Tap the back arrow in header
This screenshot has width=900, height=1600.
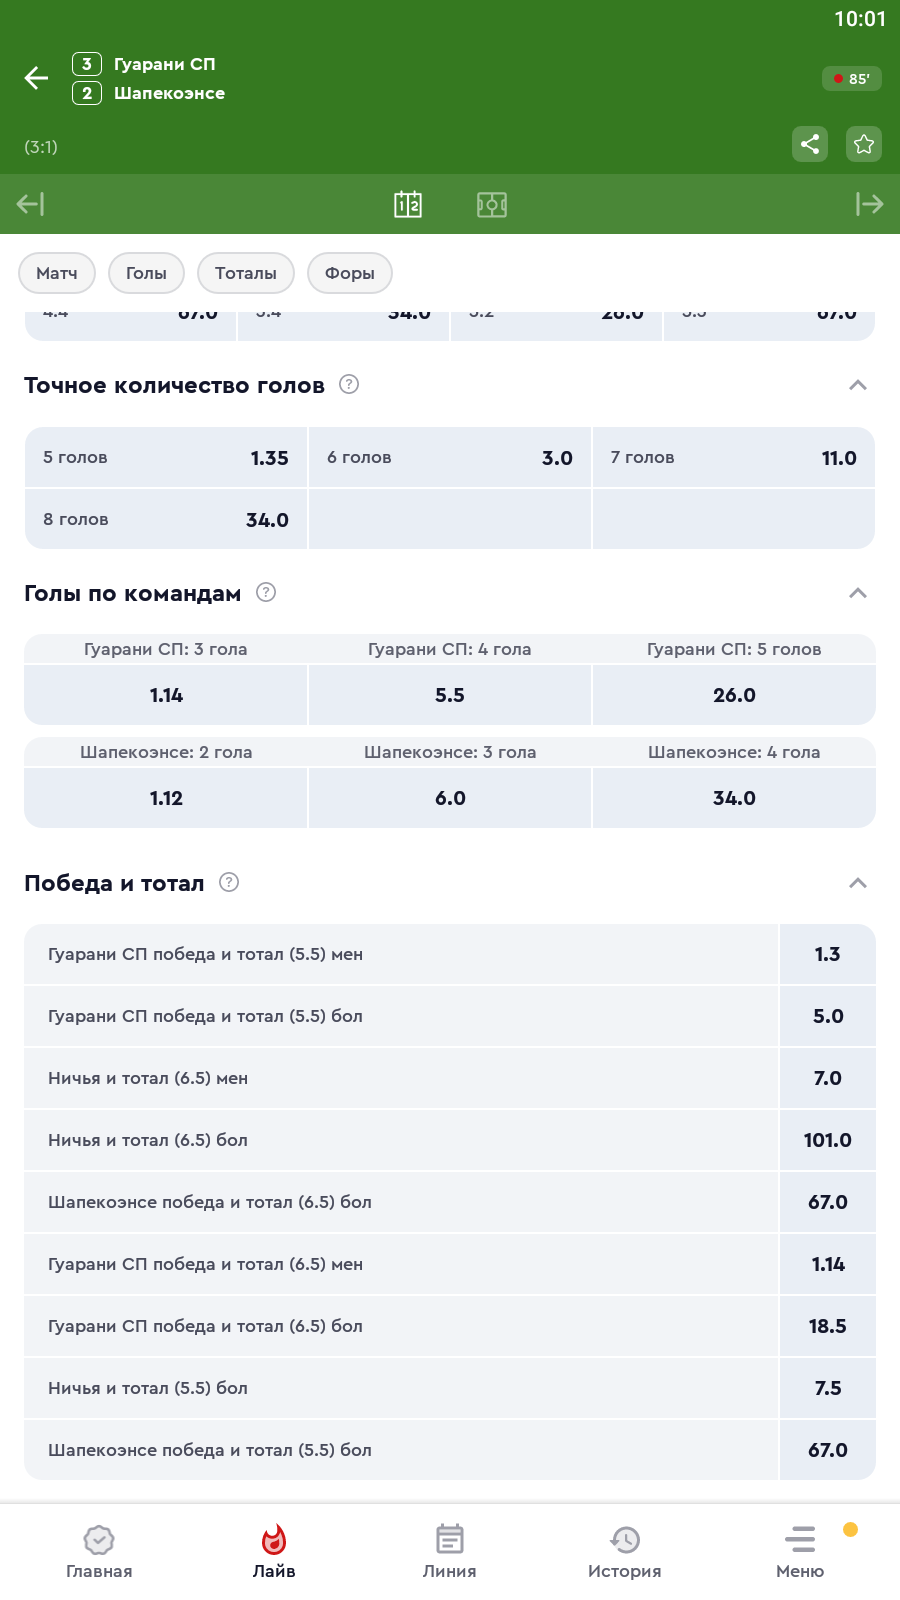coord(36,78)
